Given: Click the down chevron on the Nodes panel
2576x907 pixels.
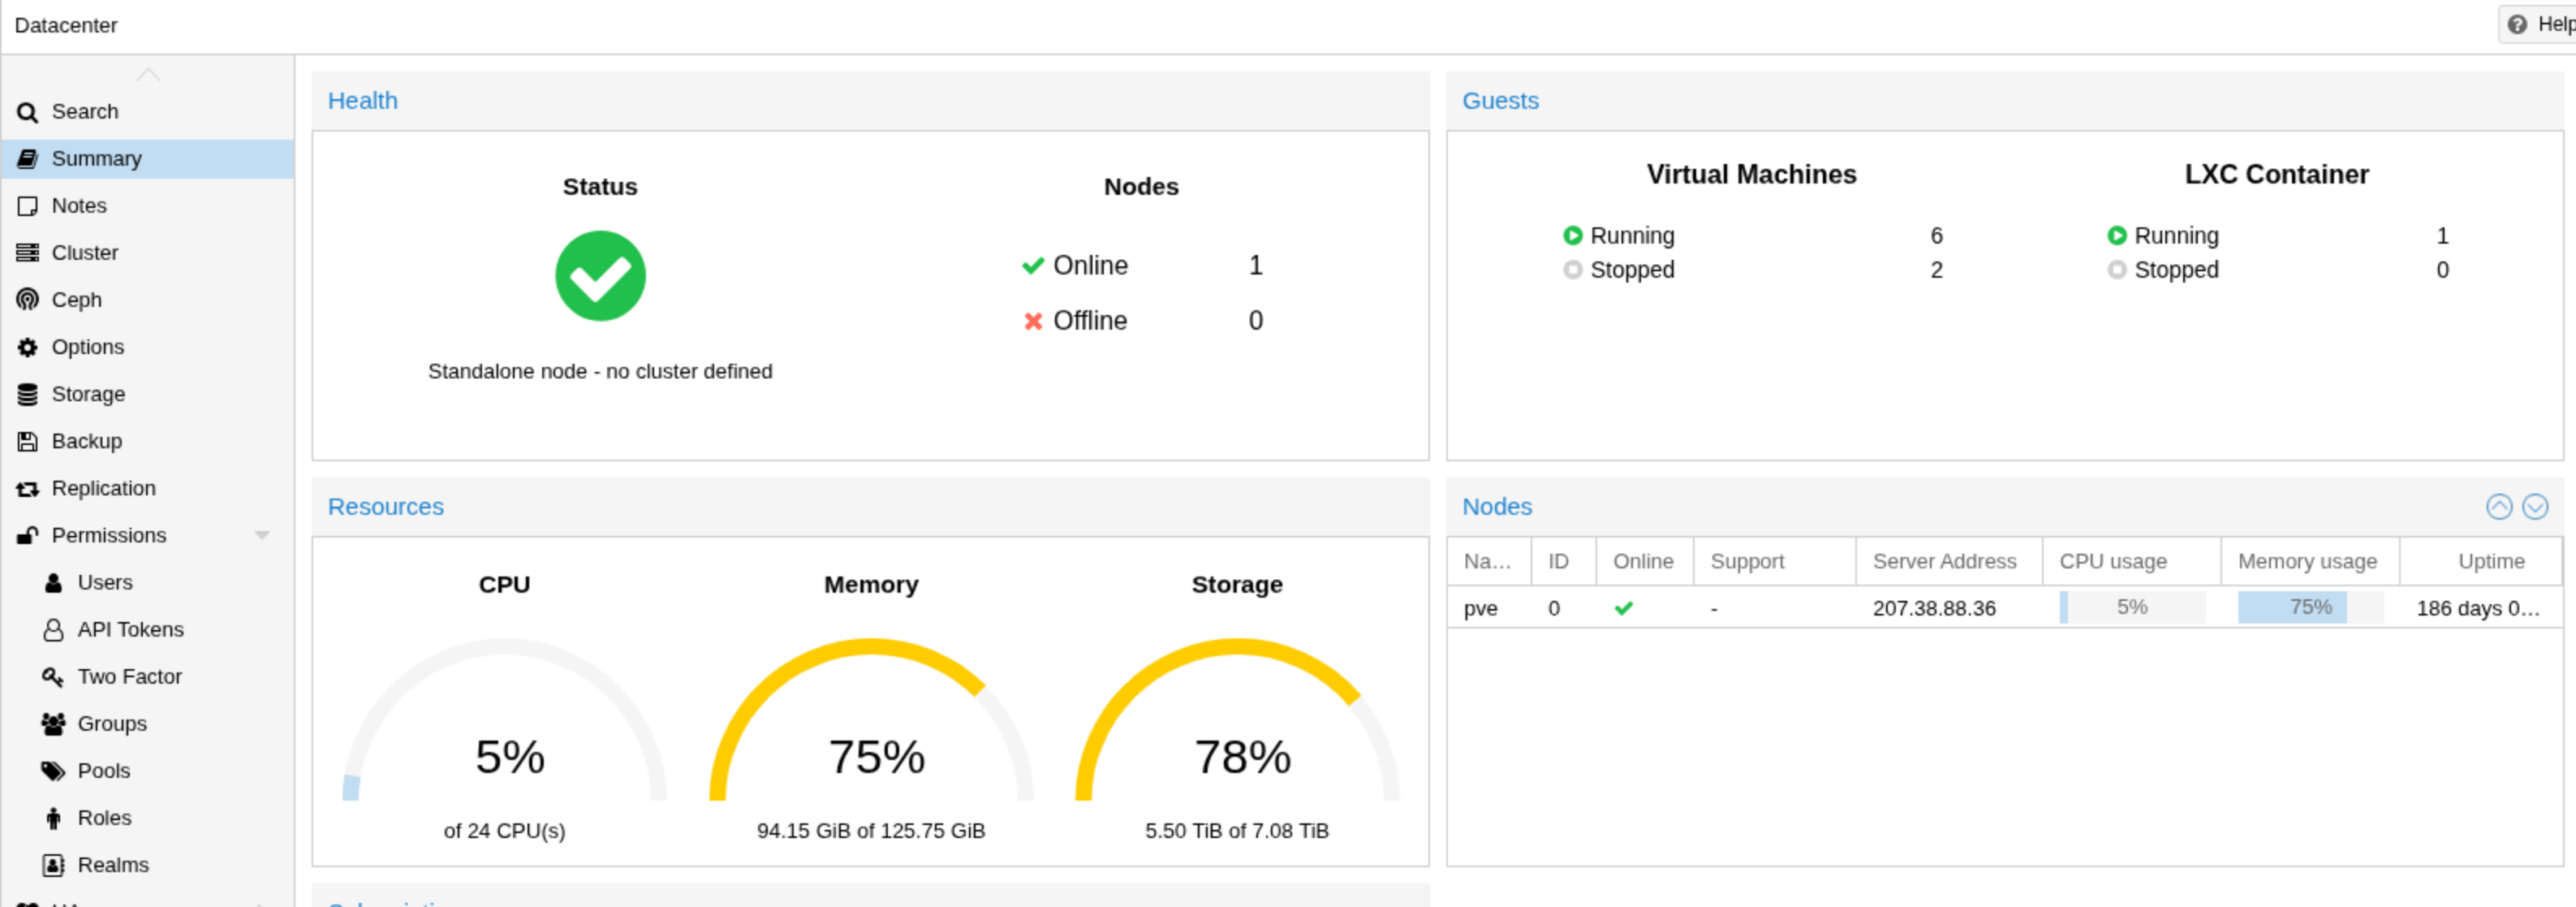Looking at the screenshot, I should (x=2536, y=507).
